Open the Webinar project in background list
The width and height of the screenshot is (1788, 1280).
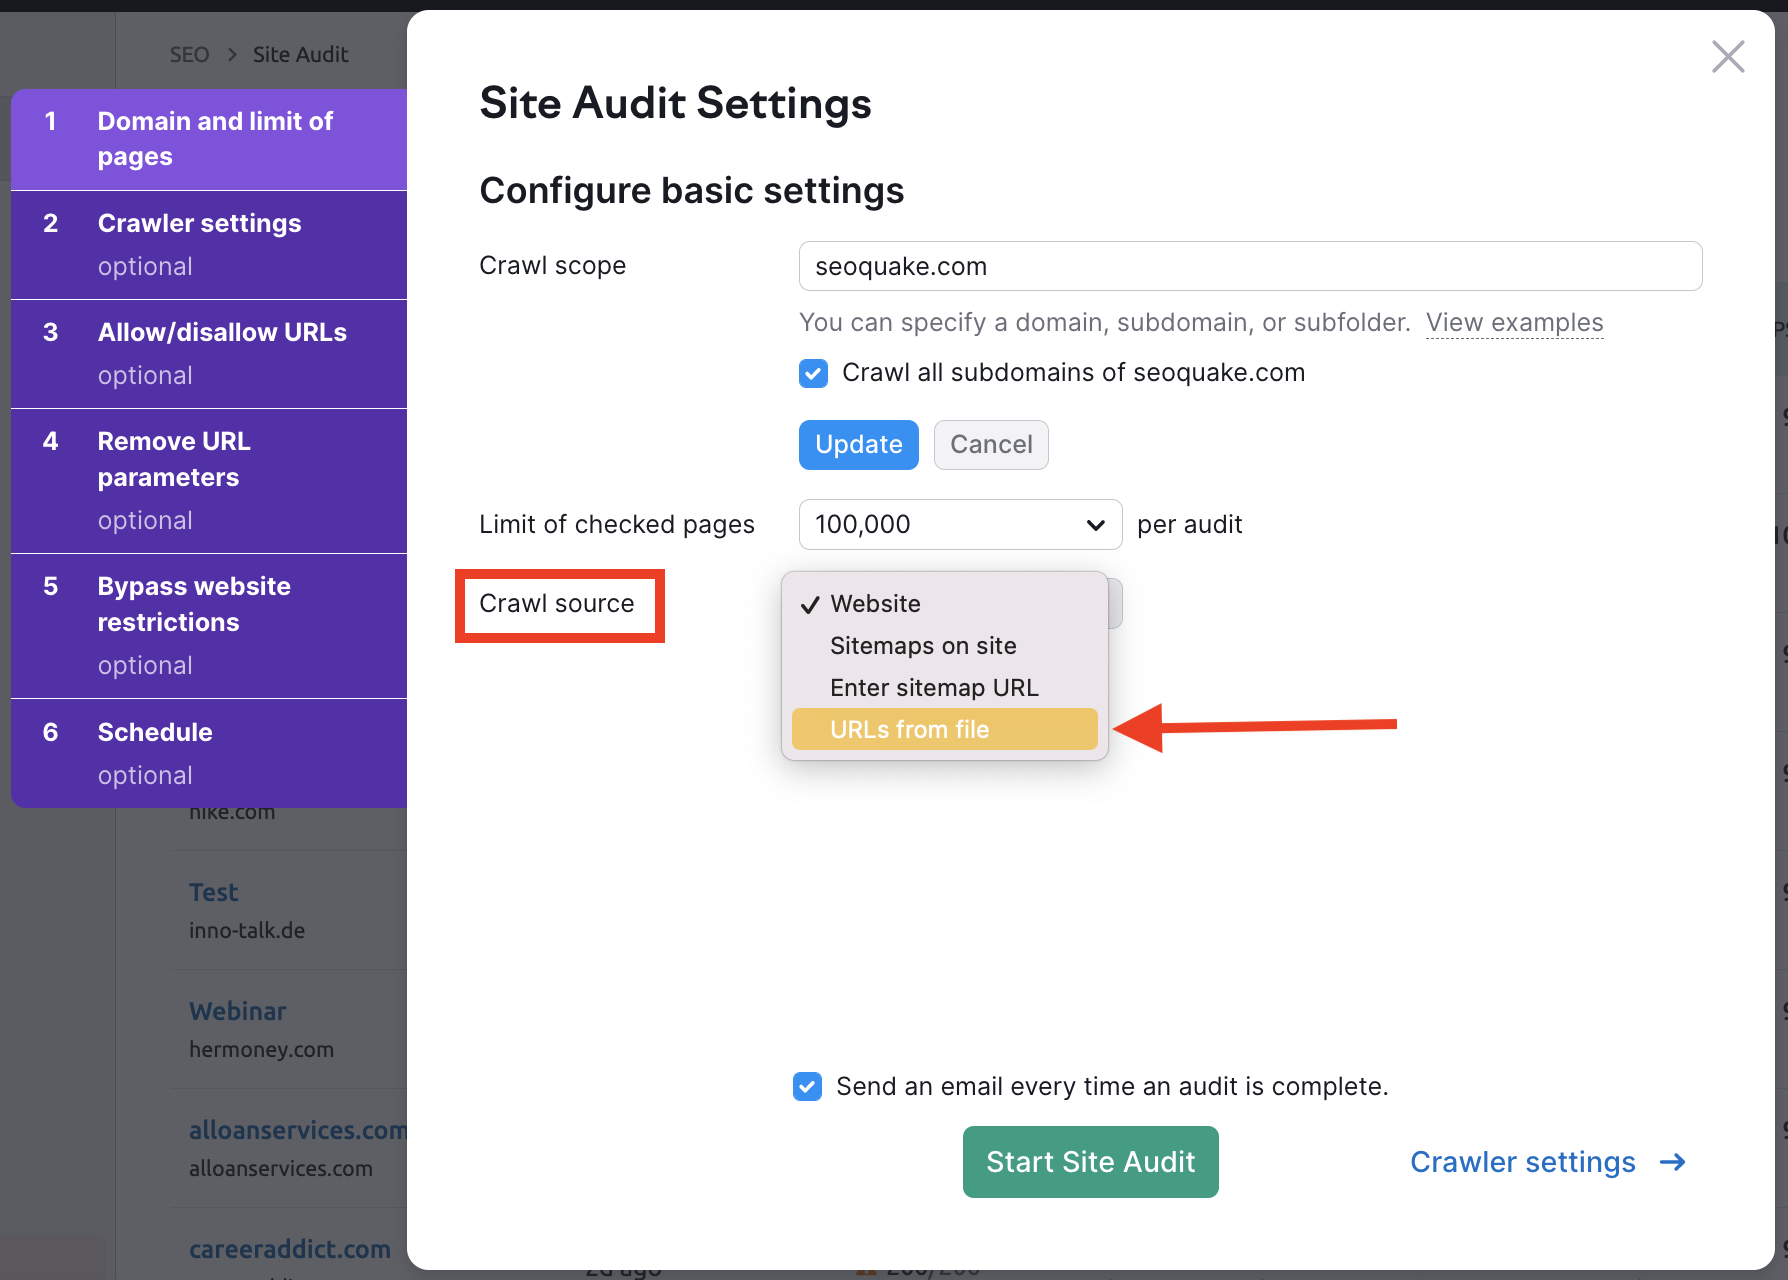[238, 1011]
